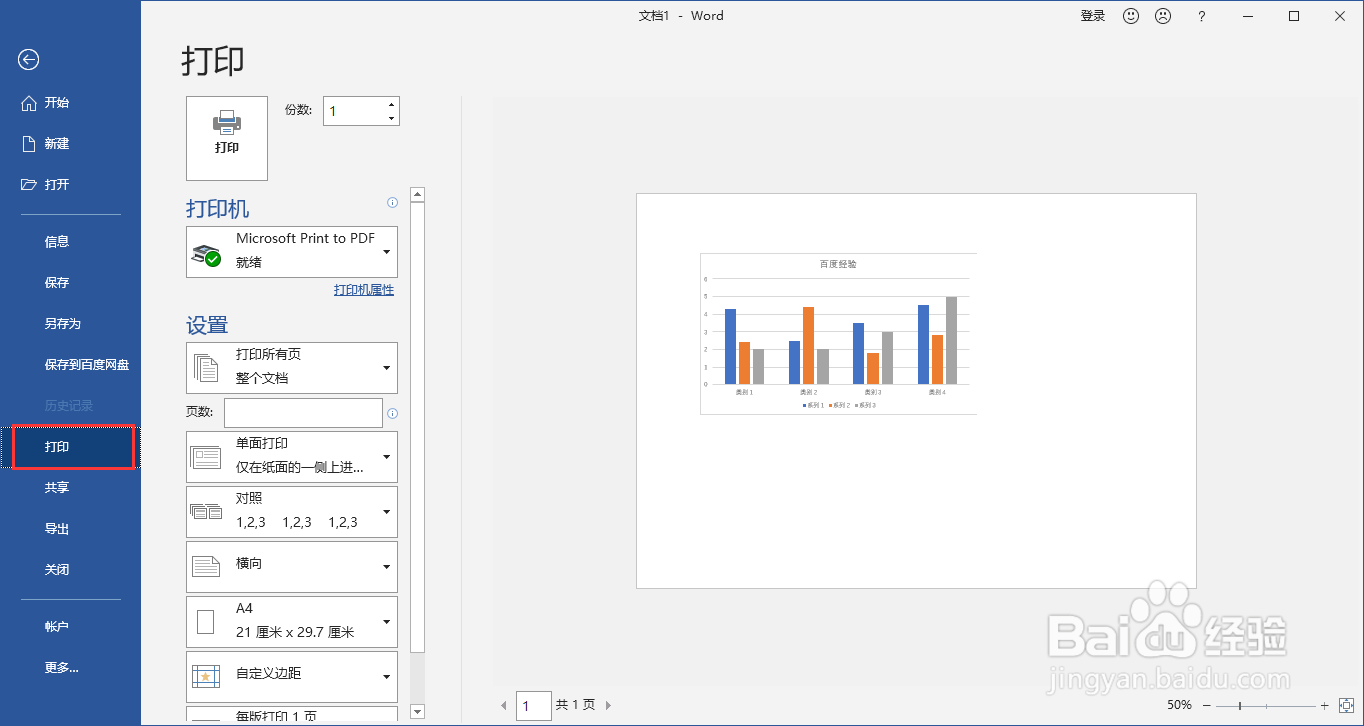
Task: Open the 打印机属性 link
Action: 364,290
